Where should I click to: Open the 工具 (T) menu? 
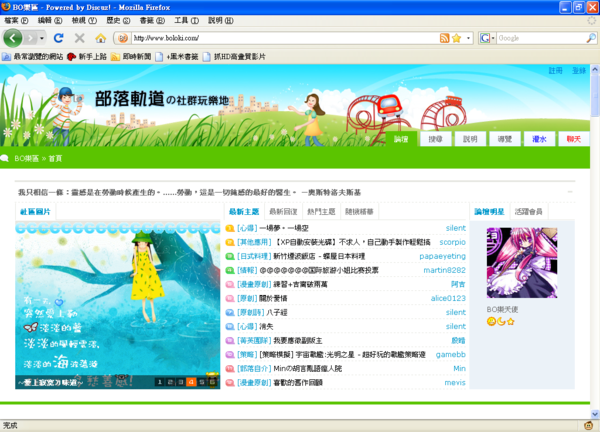186,20
